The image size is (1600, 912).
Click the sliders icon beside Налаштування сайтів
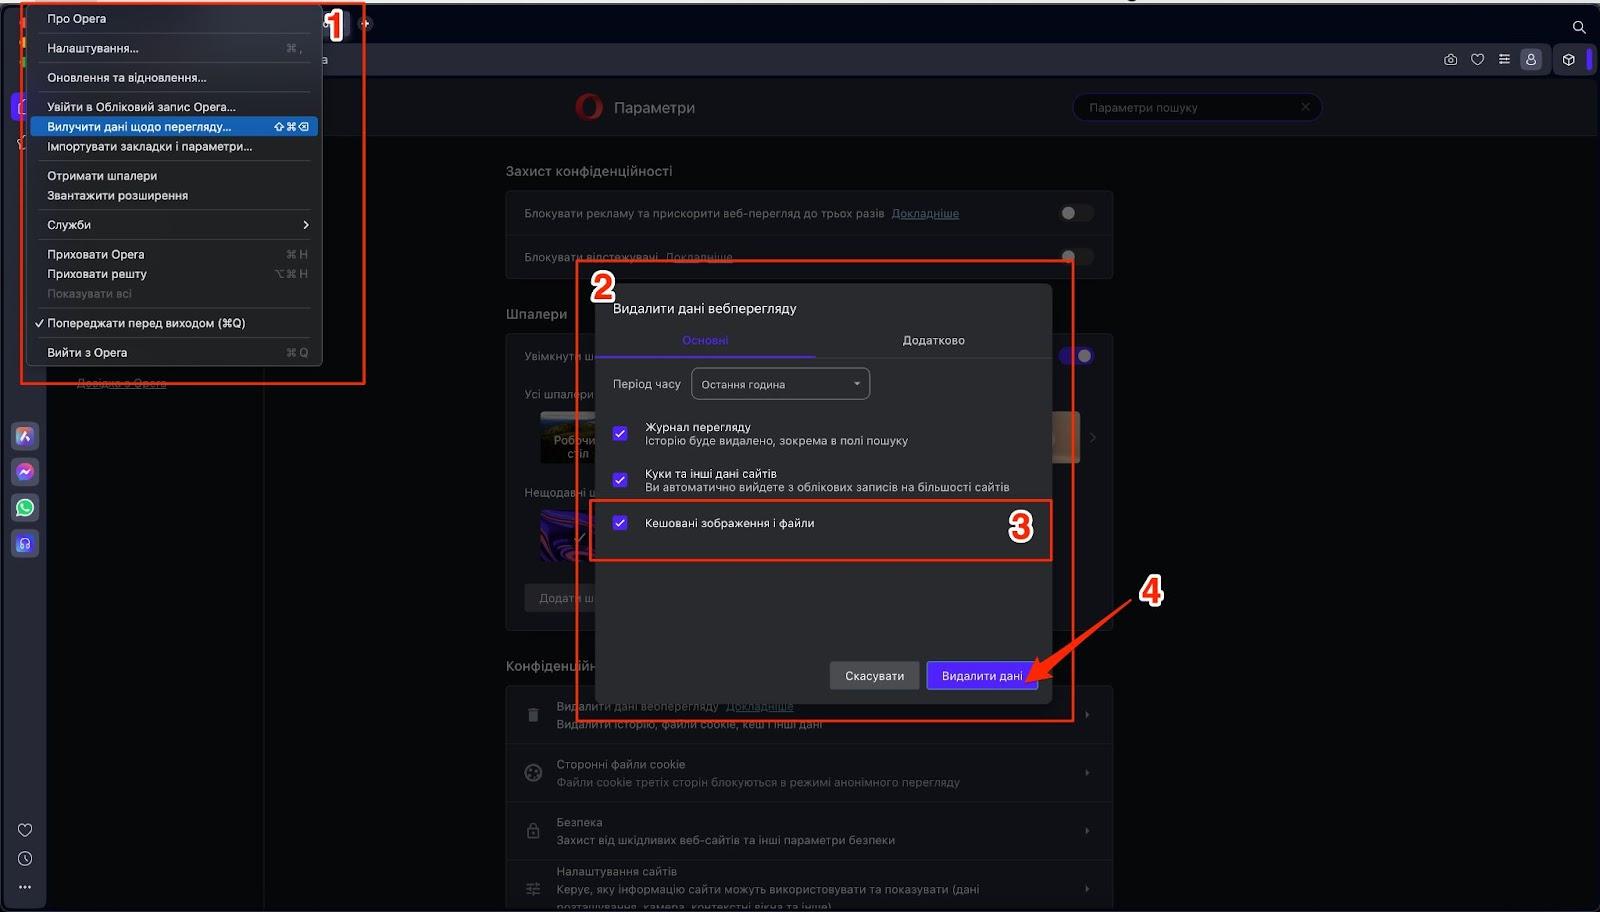(x=533, y=889)
